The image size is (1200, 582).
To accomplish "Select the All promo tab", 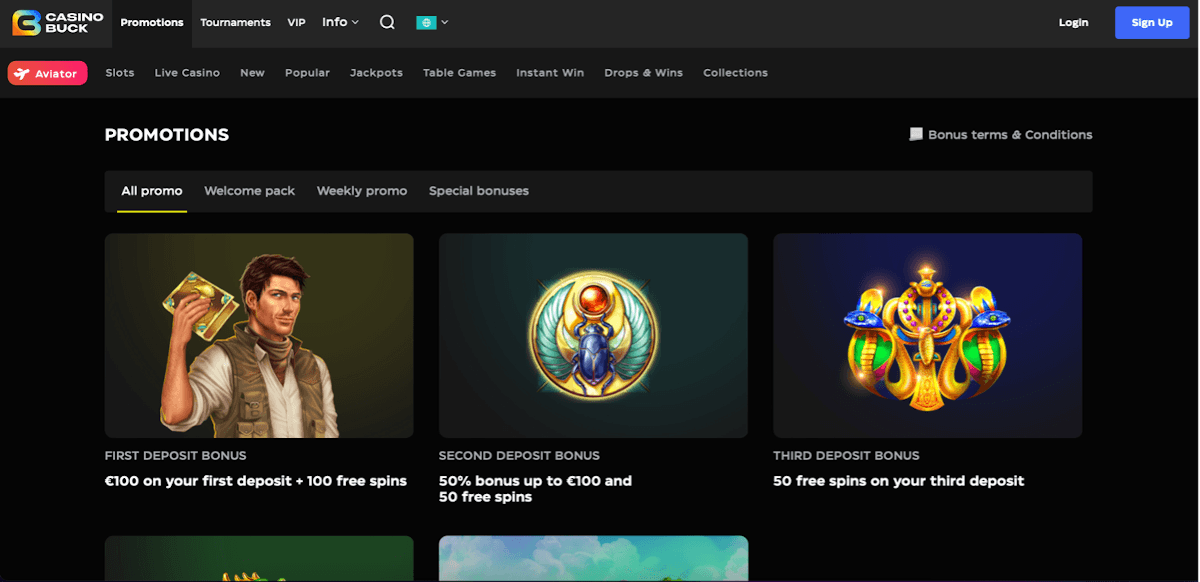I will tap(152, 191).
